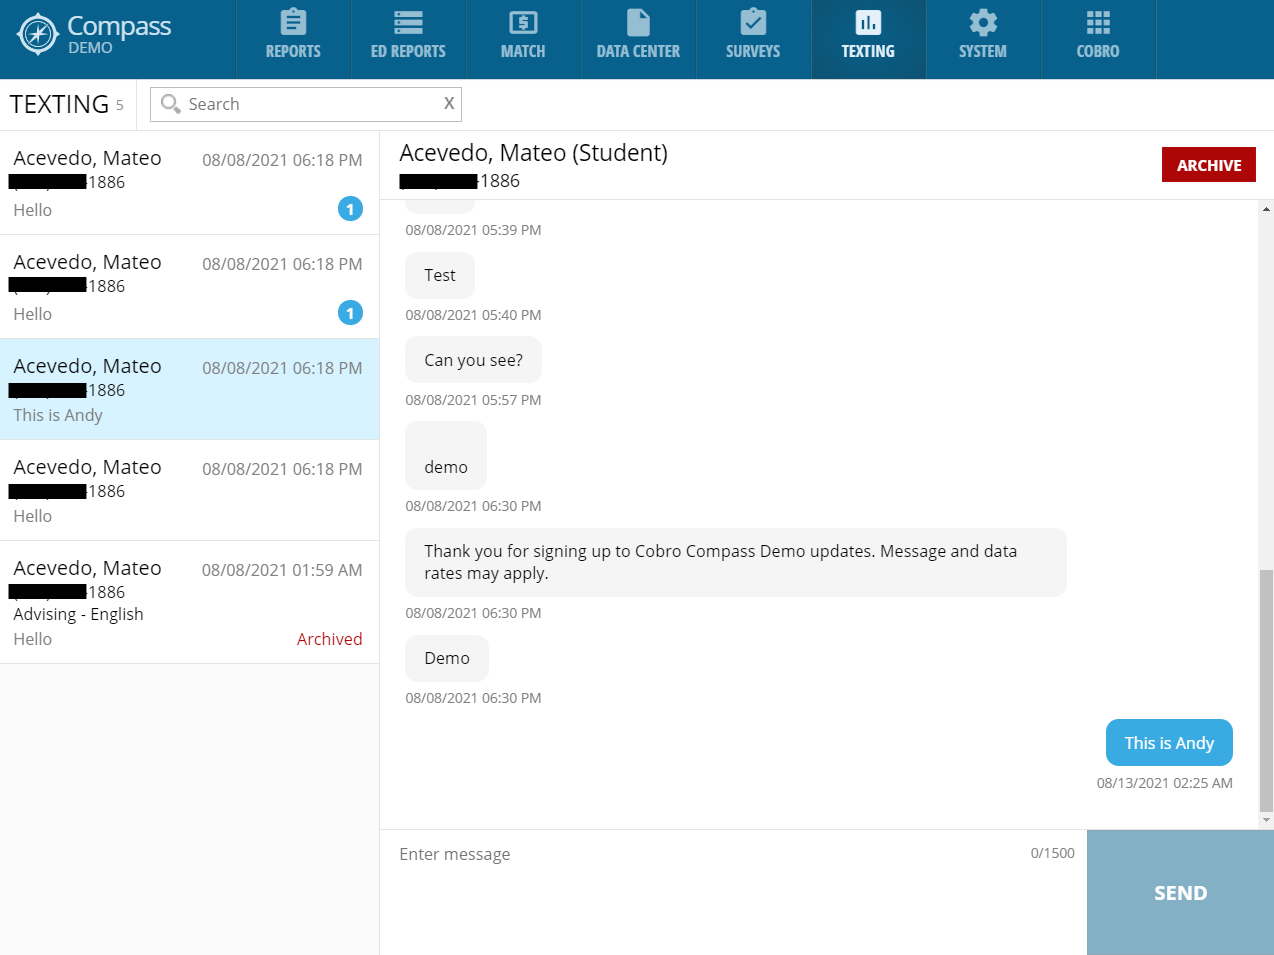Open Cobro grid icon
Screen dimensions: 1274x955
pyautogui.click(x=1098, y=23)
